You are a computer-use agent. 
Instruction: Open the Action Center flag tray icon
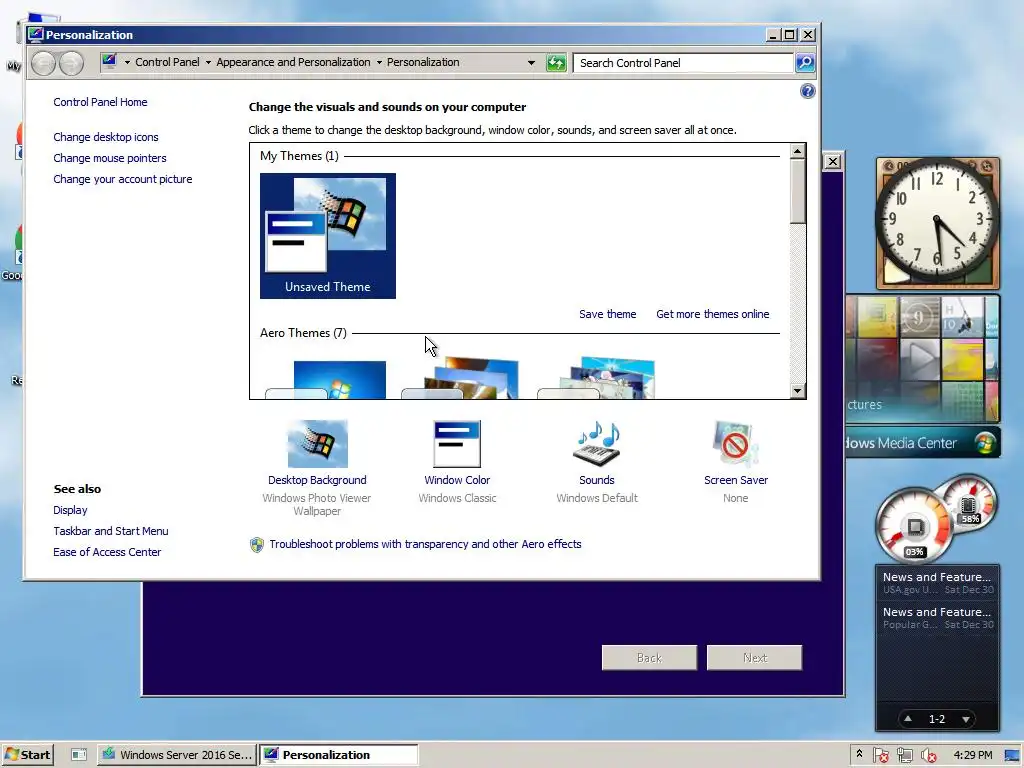(x=880, y=756)
